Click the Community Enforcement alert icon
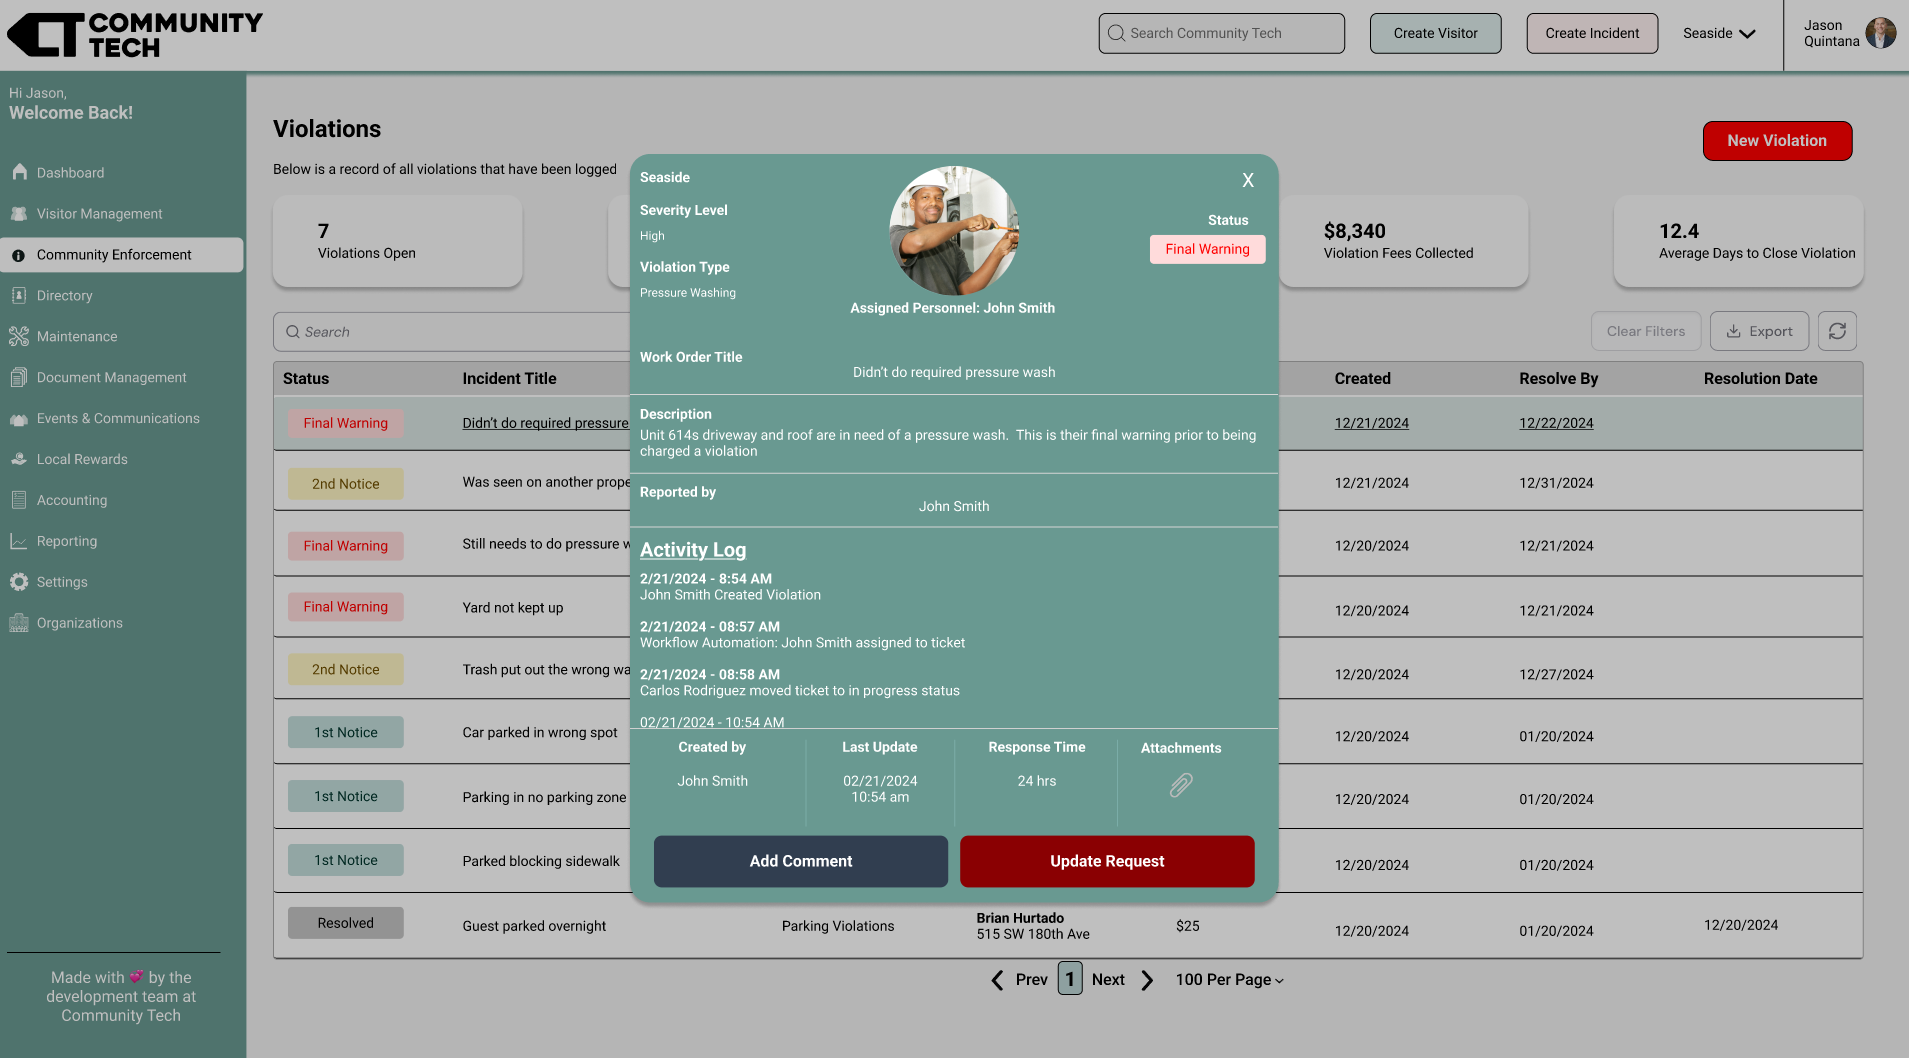Screen dimensions: 1909x1058 tap(19, 255)
